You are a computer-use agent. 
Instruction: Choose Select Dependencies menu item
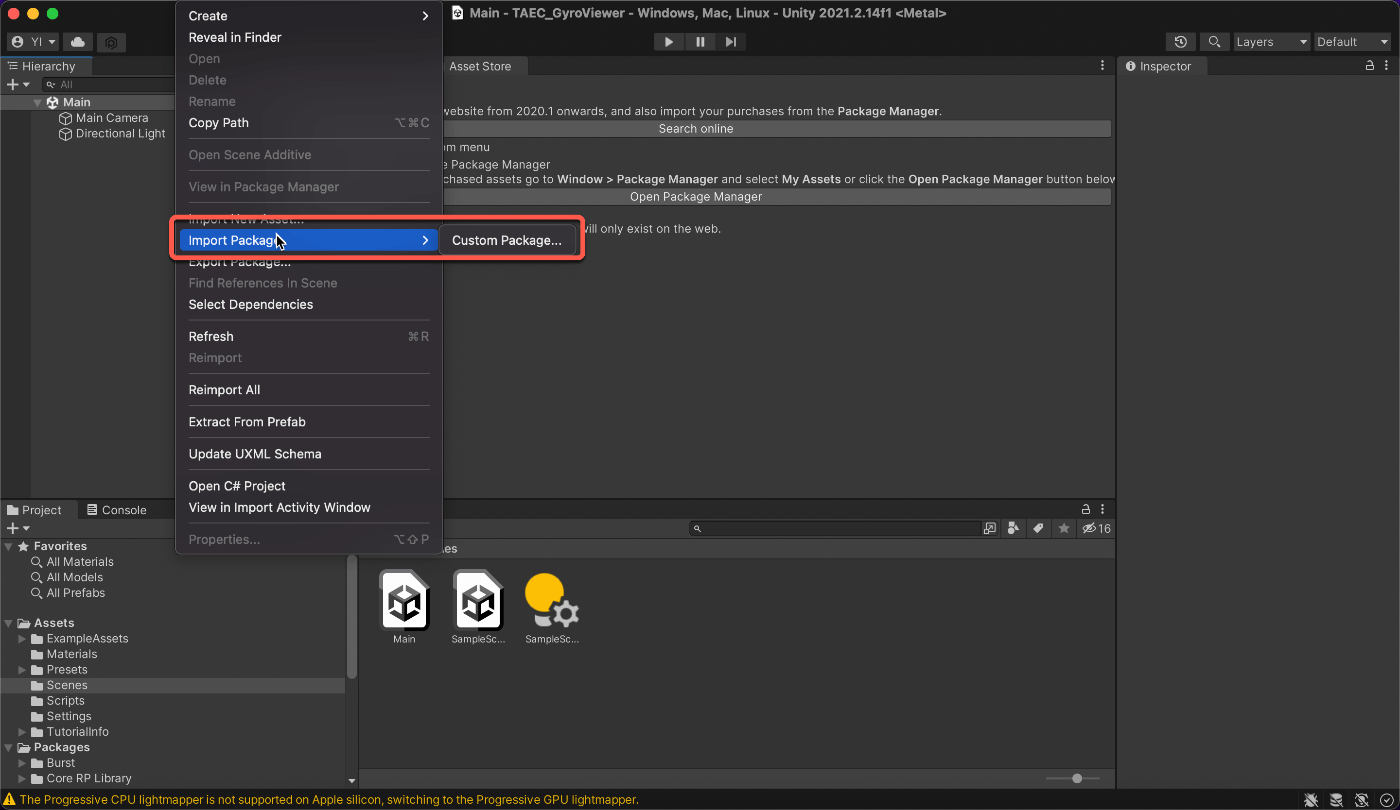coord(309,305)
